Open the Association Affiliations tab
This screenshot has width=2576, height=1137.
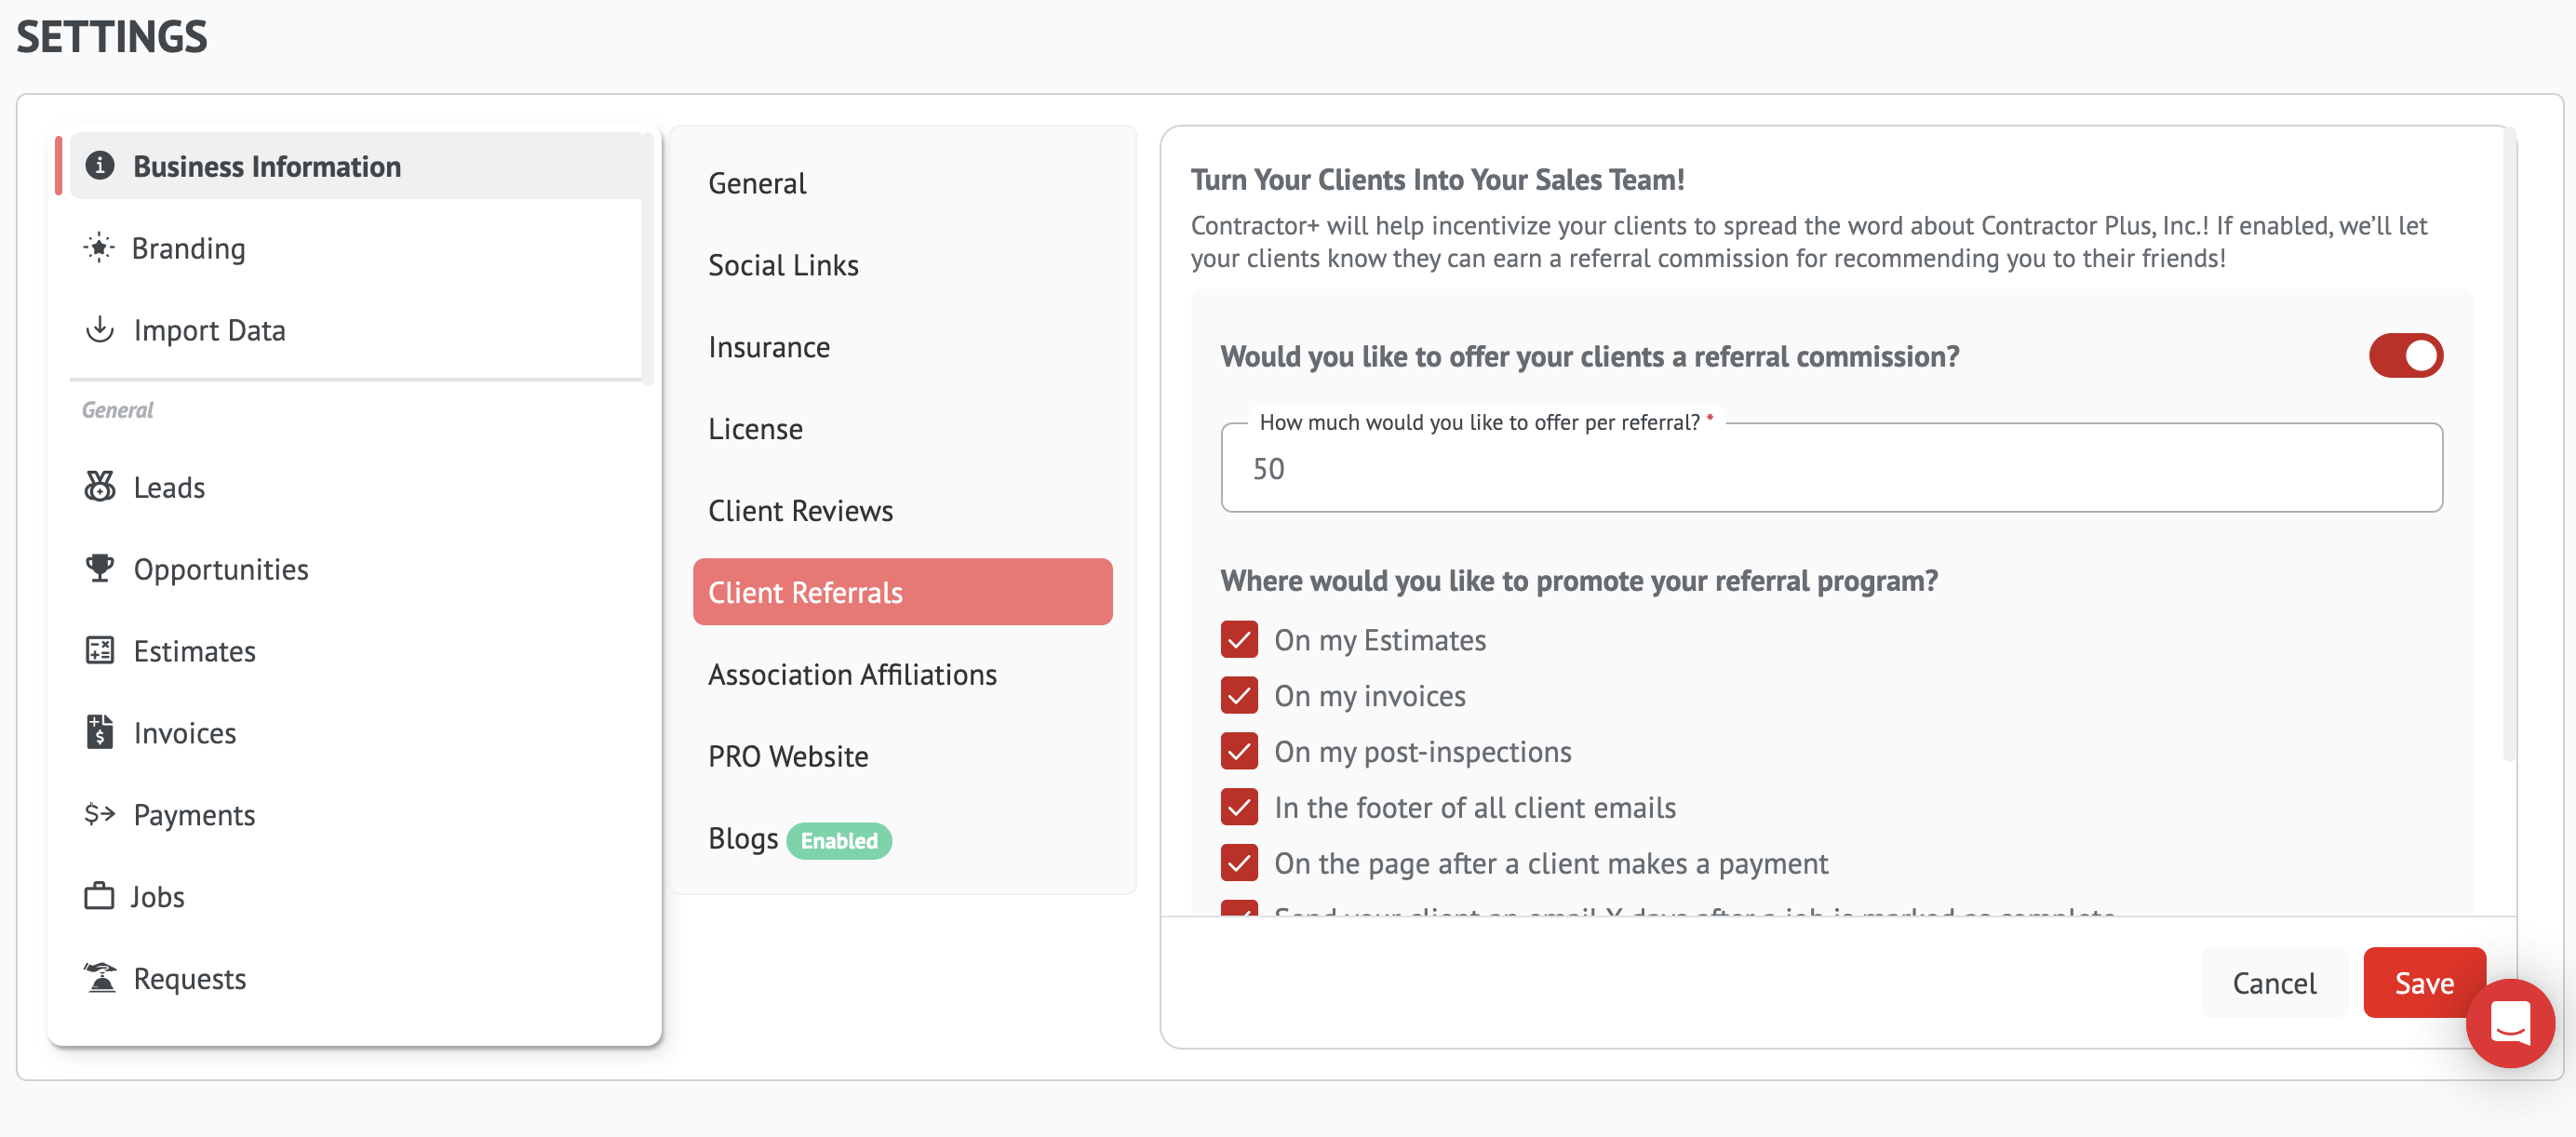coord(852,675)
